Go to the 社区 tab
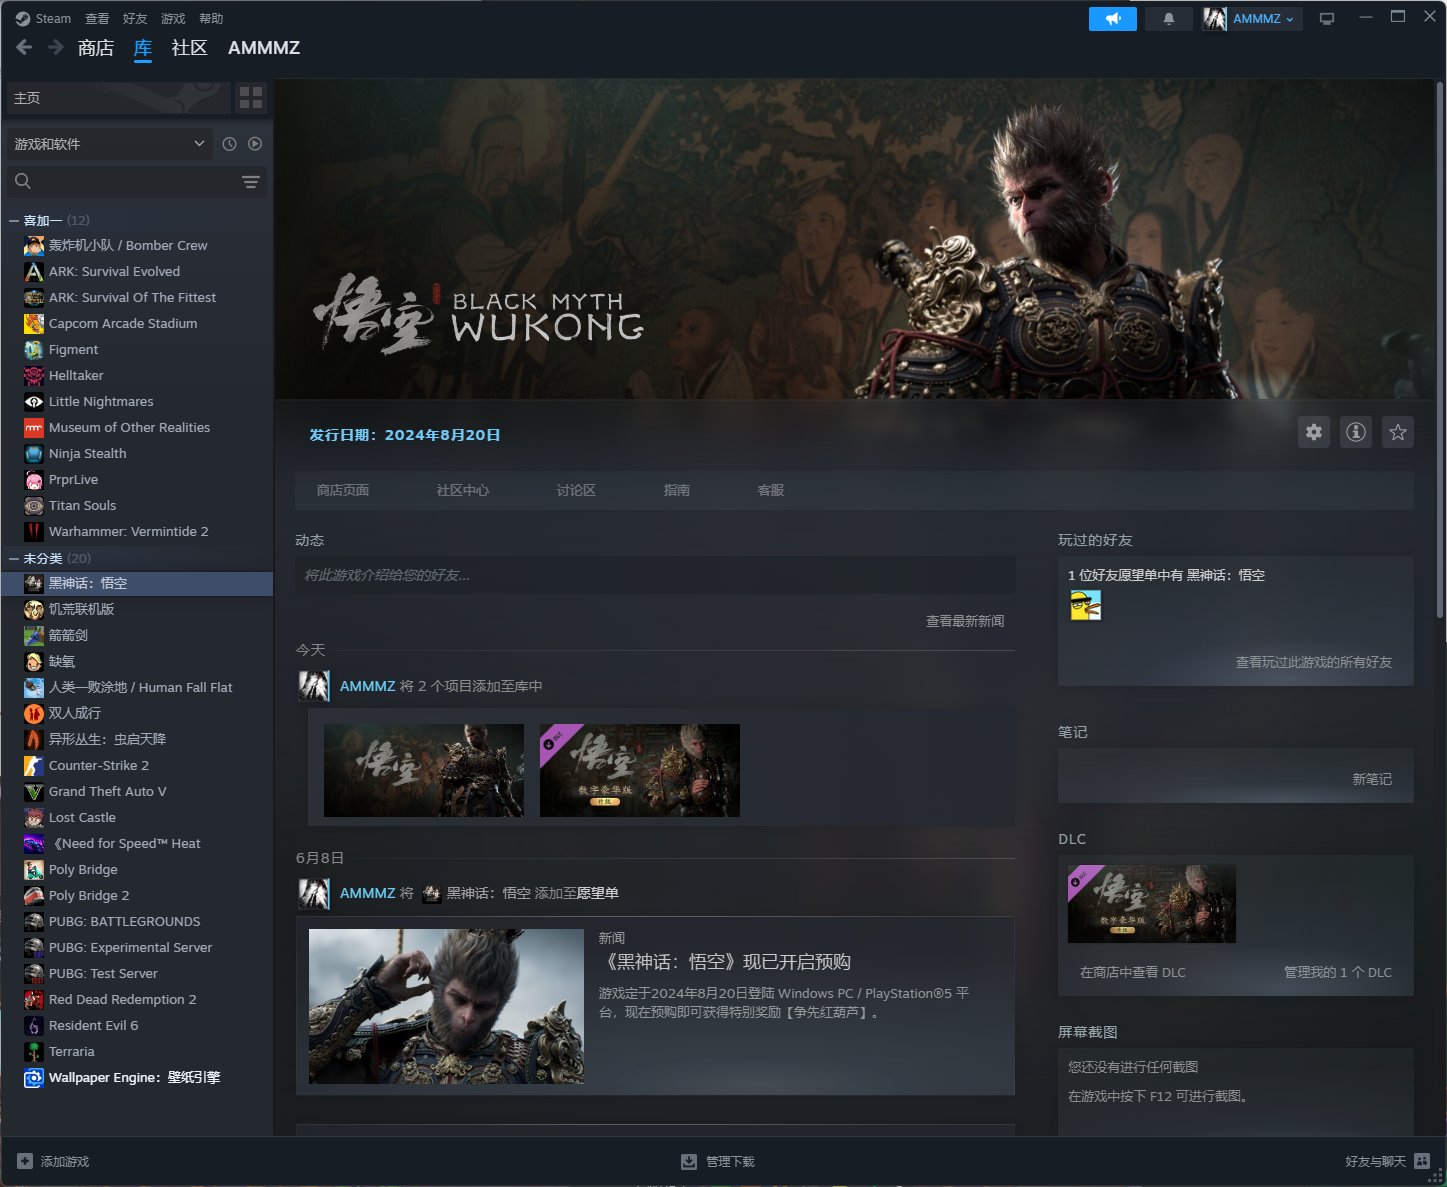The image size is (1447, 1187). pyautogui.click(x=189, y=47)
